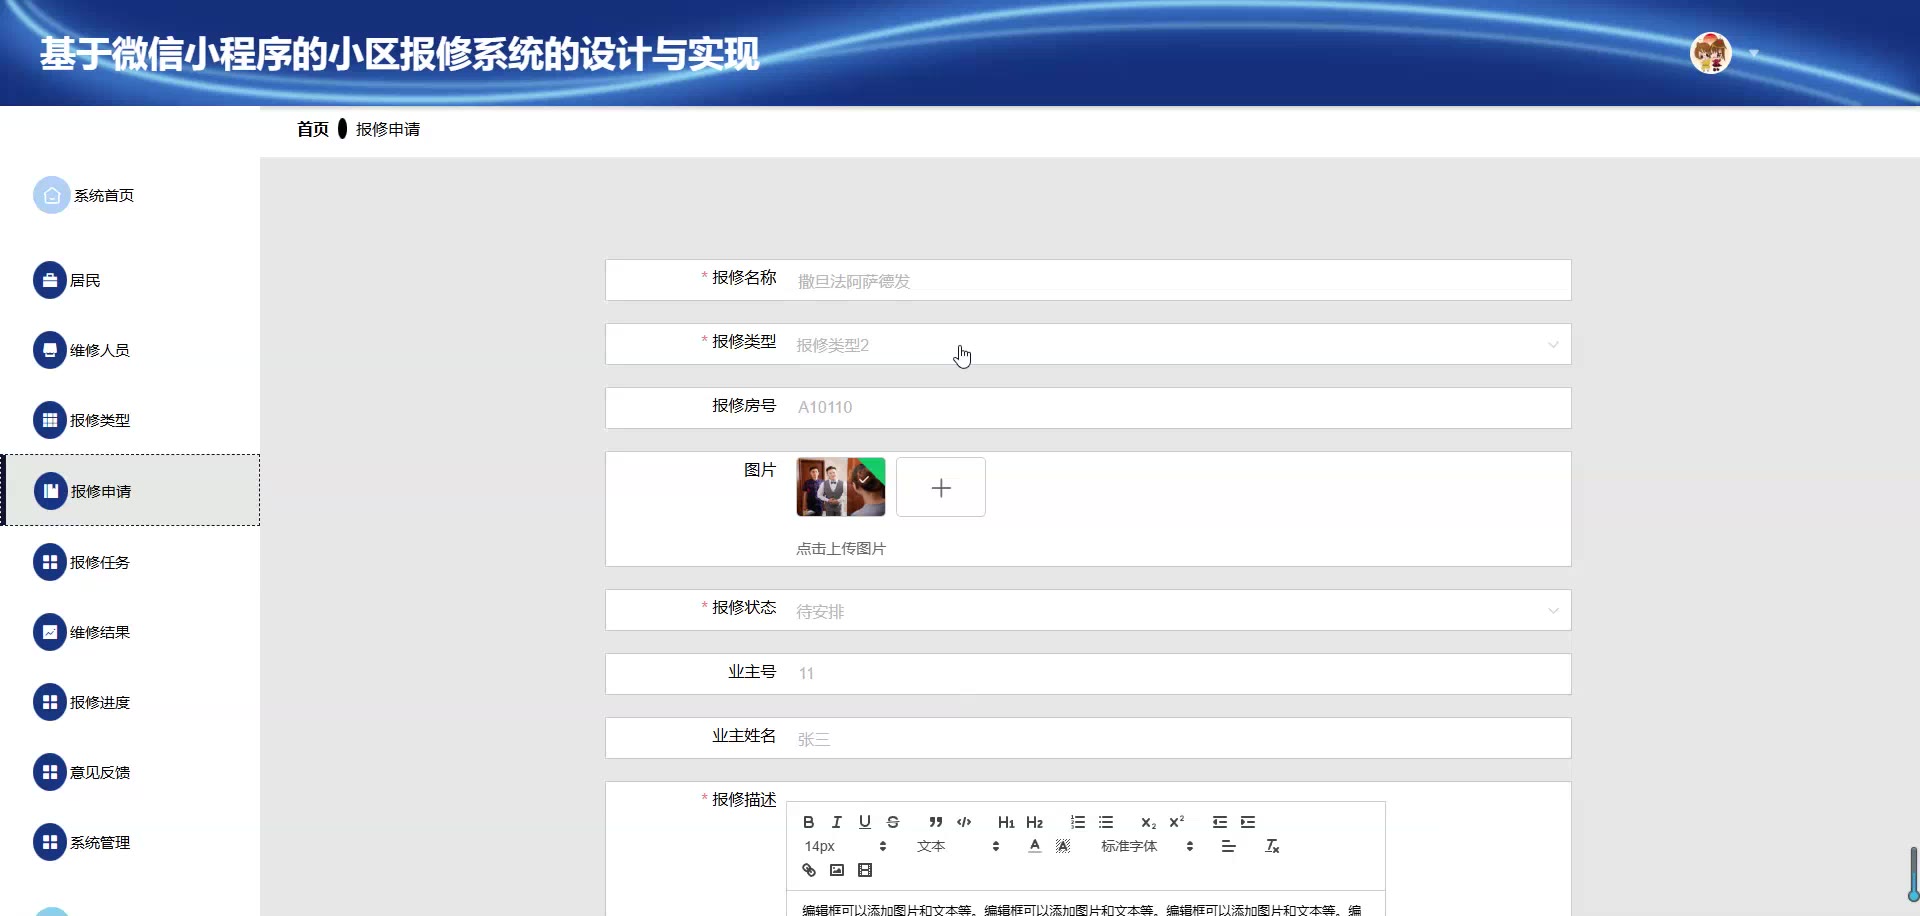Open the 维修人员 sidebar menu

(x=82, y=350)
